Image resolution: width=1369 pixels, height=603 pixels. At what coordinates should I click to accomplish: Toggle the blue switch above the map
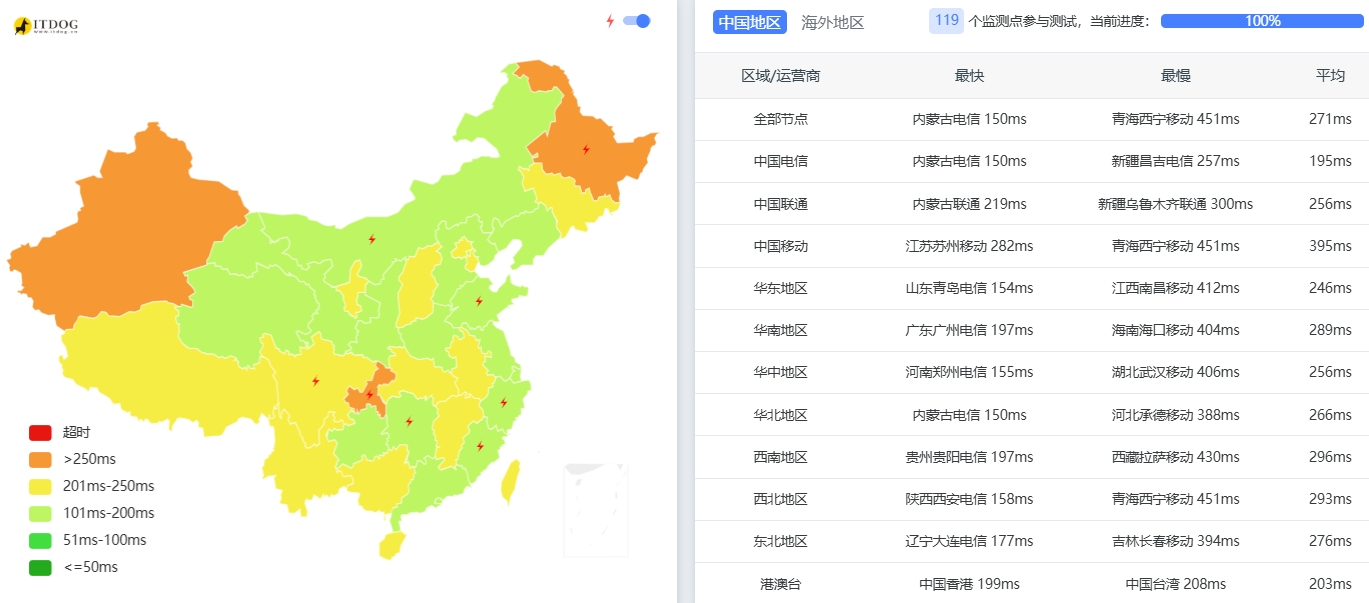[636, 21]
